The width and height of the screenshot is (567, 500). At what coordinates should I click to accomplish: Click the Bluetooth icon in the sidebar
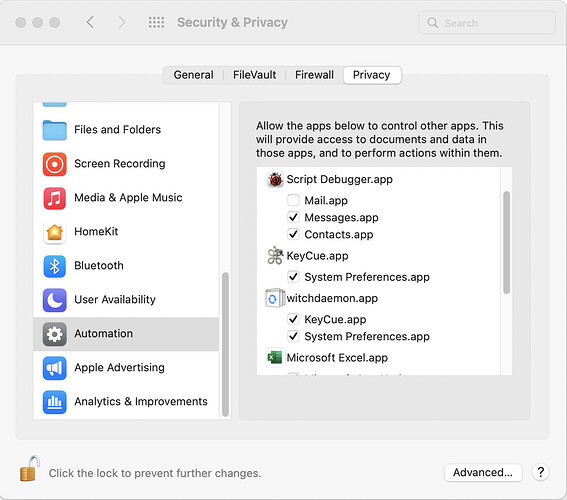tap(54, 266)
